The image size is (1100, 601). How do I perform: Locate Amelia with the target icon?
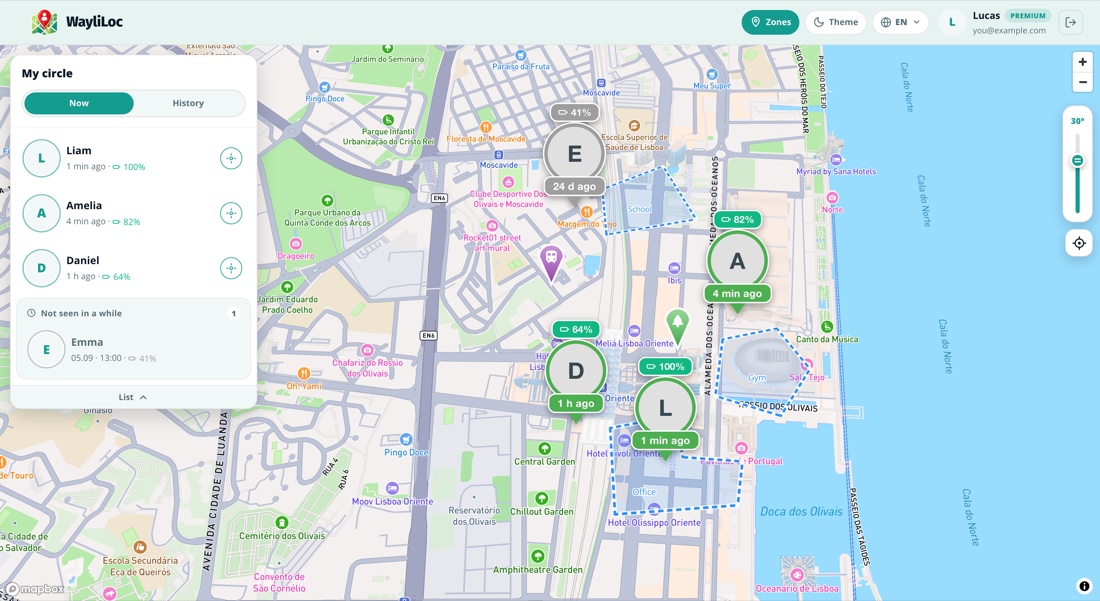231,213
